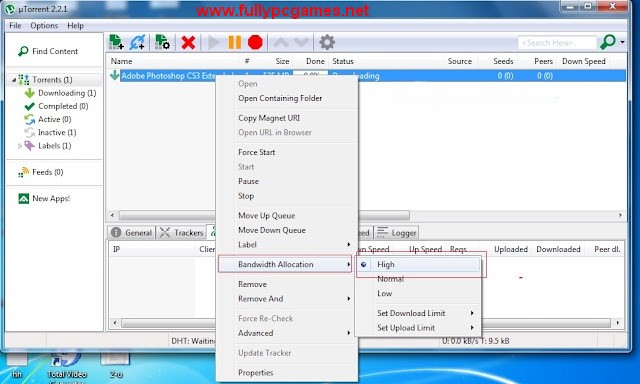Select Torrents (1) in the sidebar

pyautogui.click(x=52, y=80)
